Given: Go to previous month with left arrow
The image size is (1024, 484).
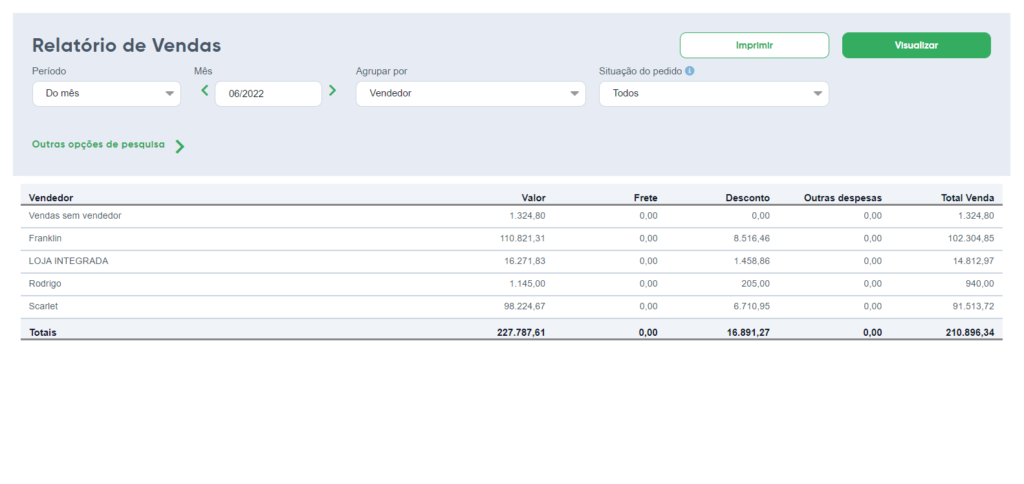Looking at the screenshot, I should coord(204,91).
